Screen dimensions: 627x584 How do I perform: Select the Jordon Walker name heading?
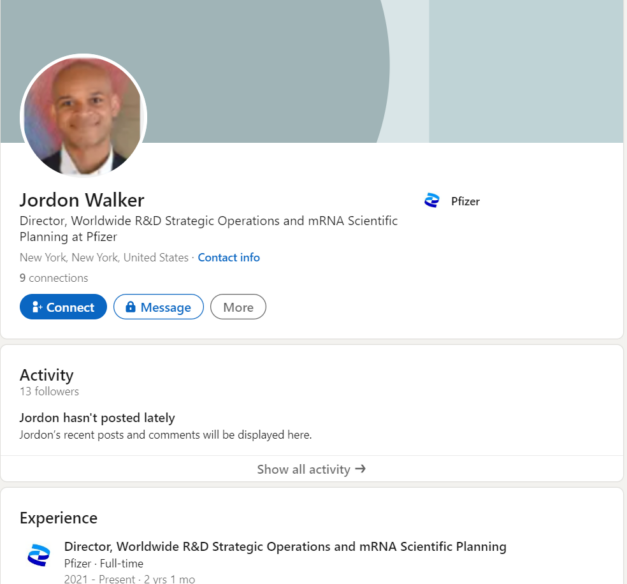point(82,200)
